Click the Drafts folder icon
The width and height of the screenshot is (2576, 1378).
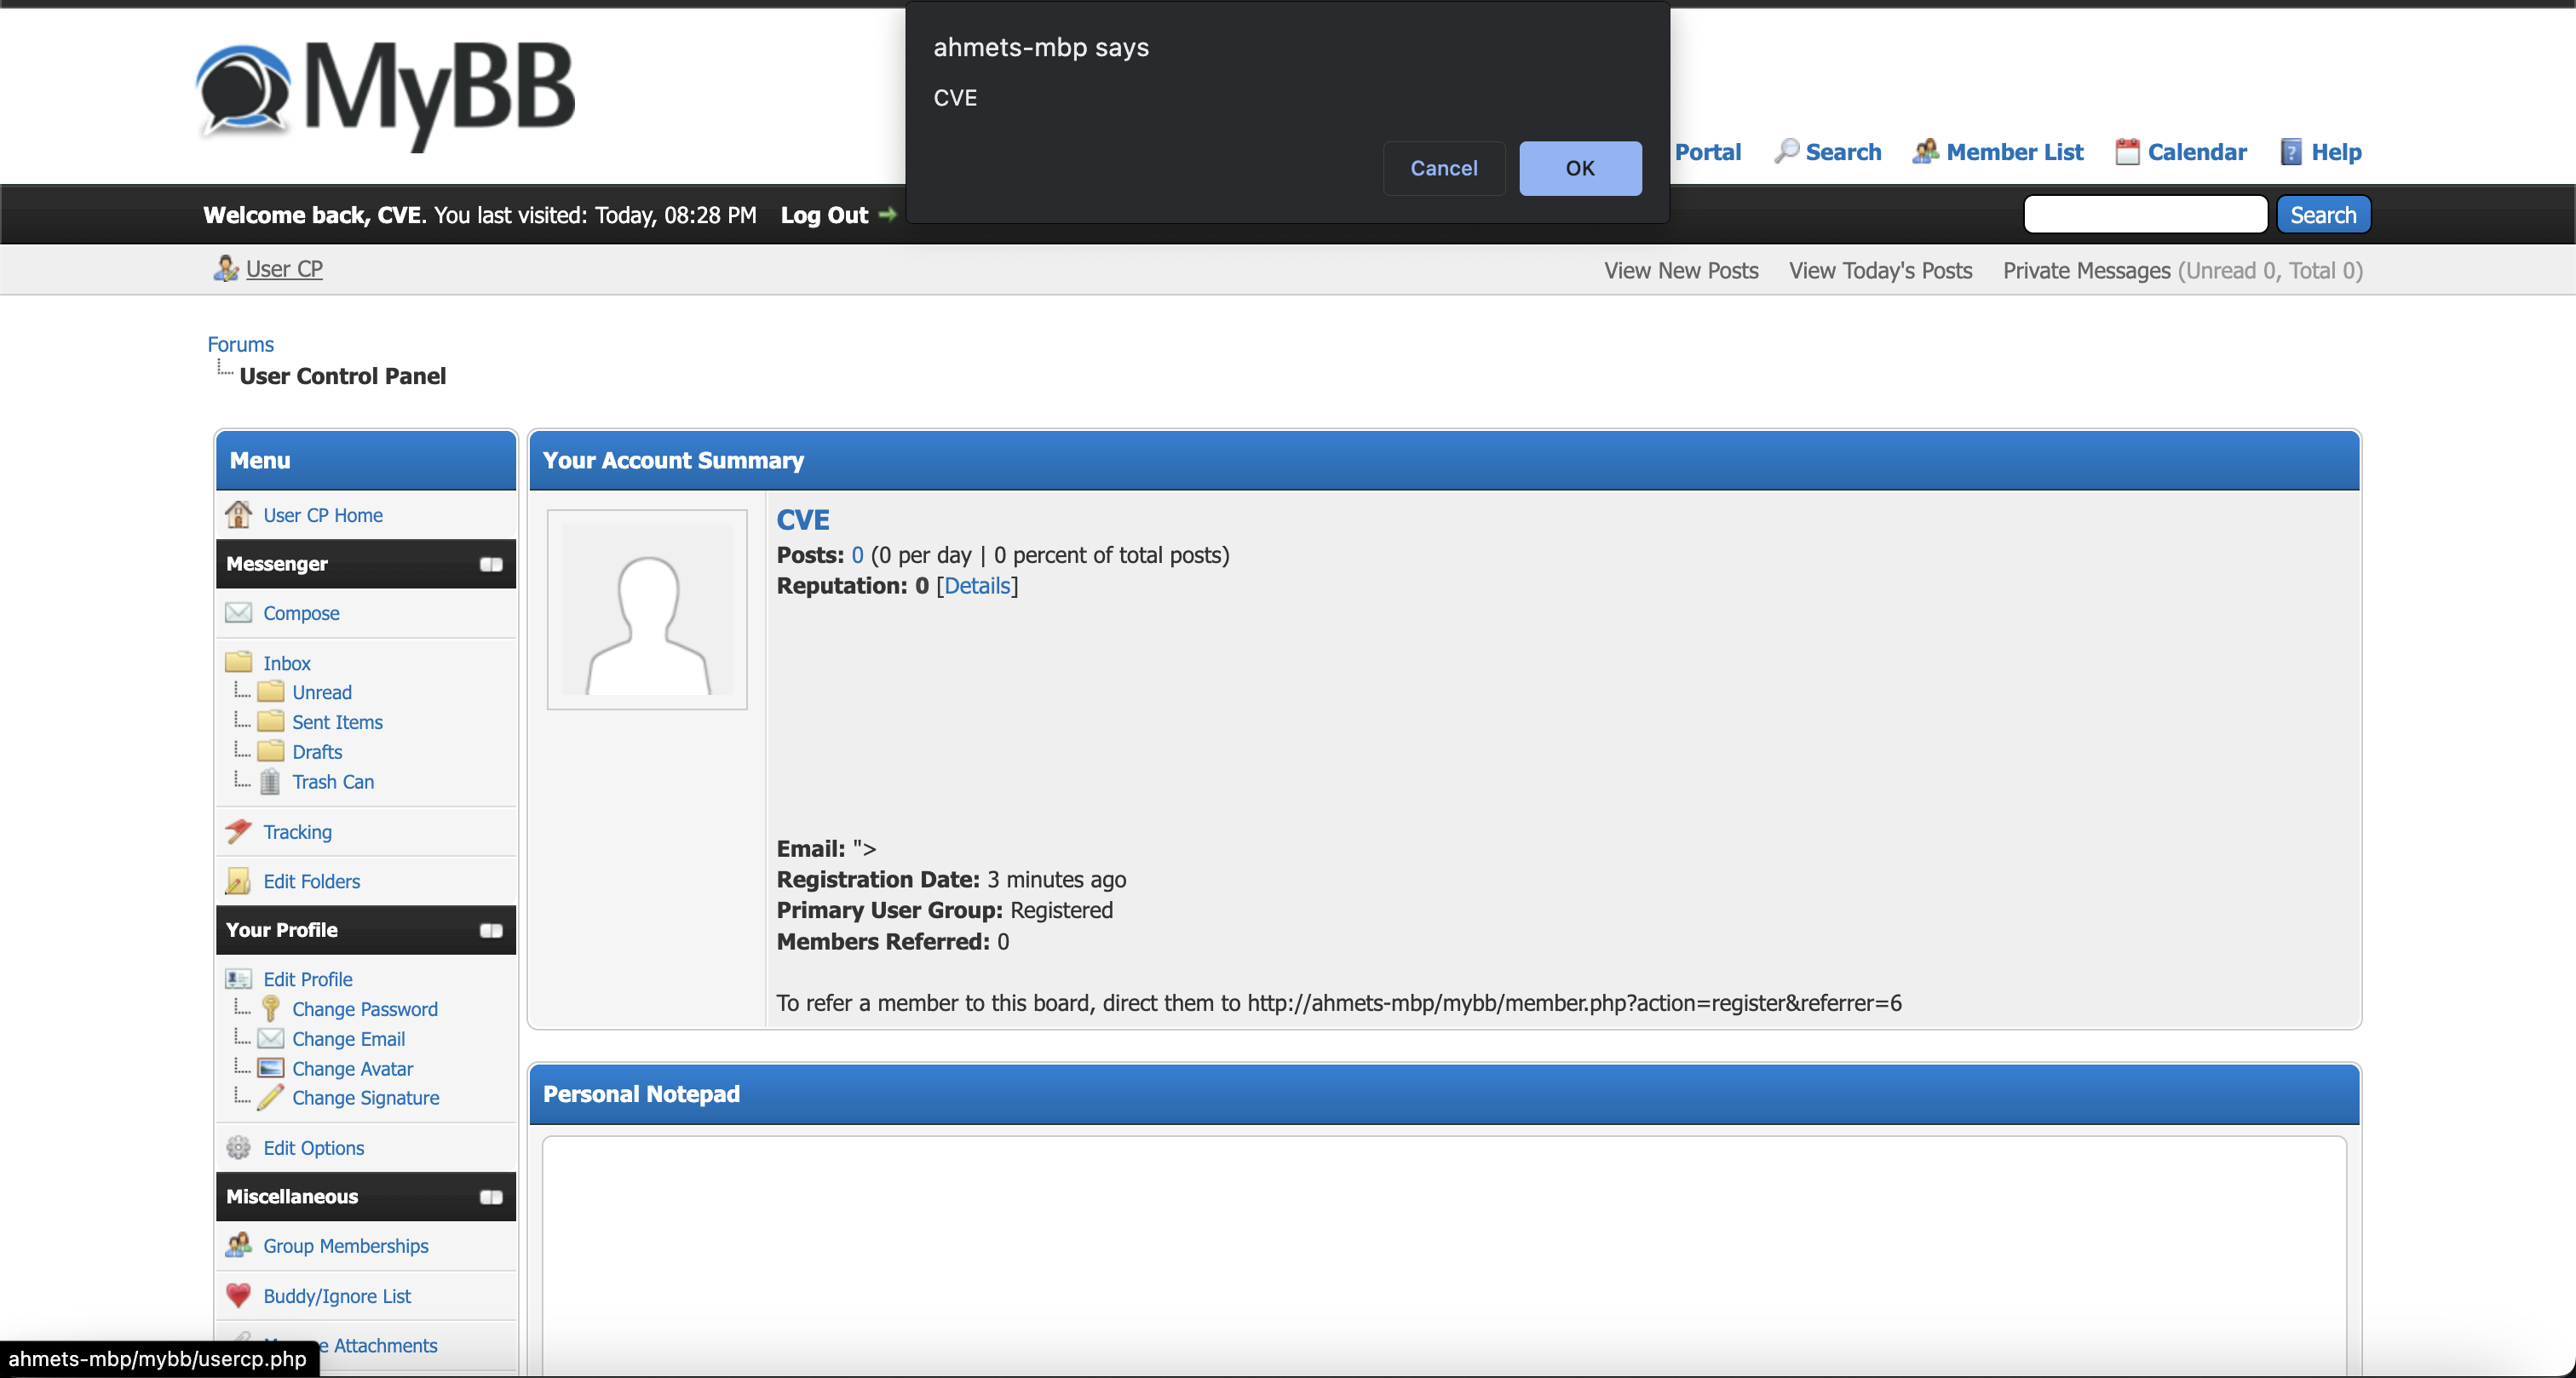point(270,751)
